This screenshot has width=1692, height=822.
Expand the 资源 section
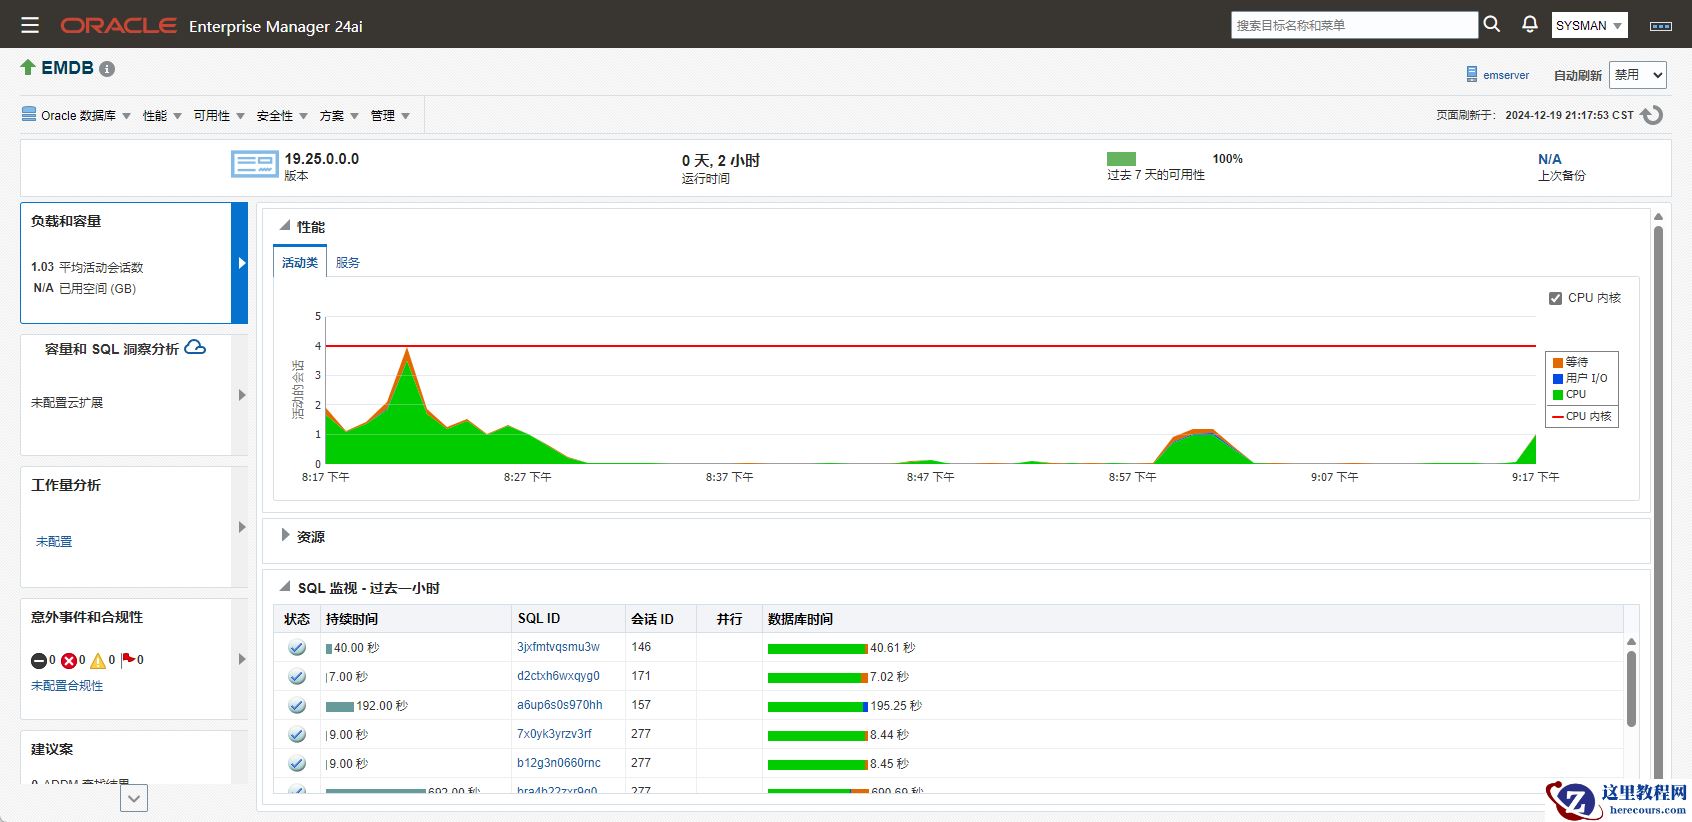click(x=285, y=536)
